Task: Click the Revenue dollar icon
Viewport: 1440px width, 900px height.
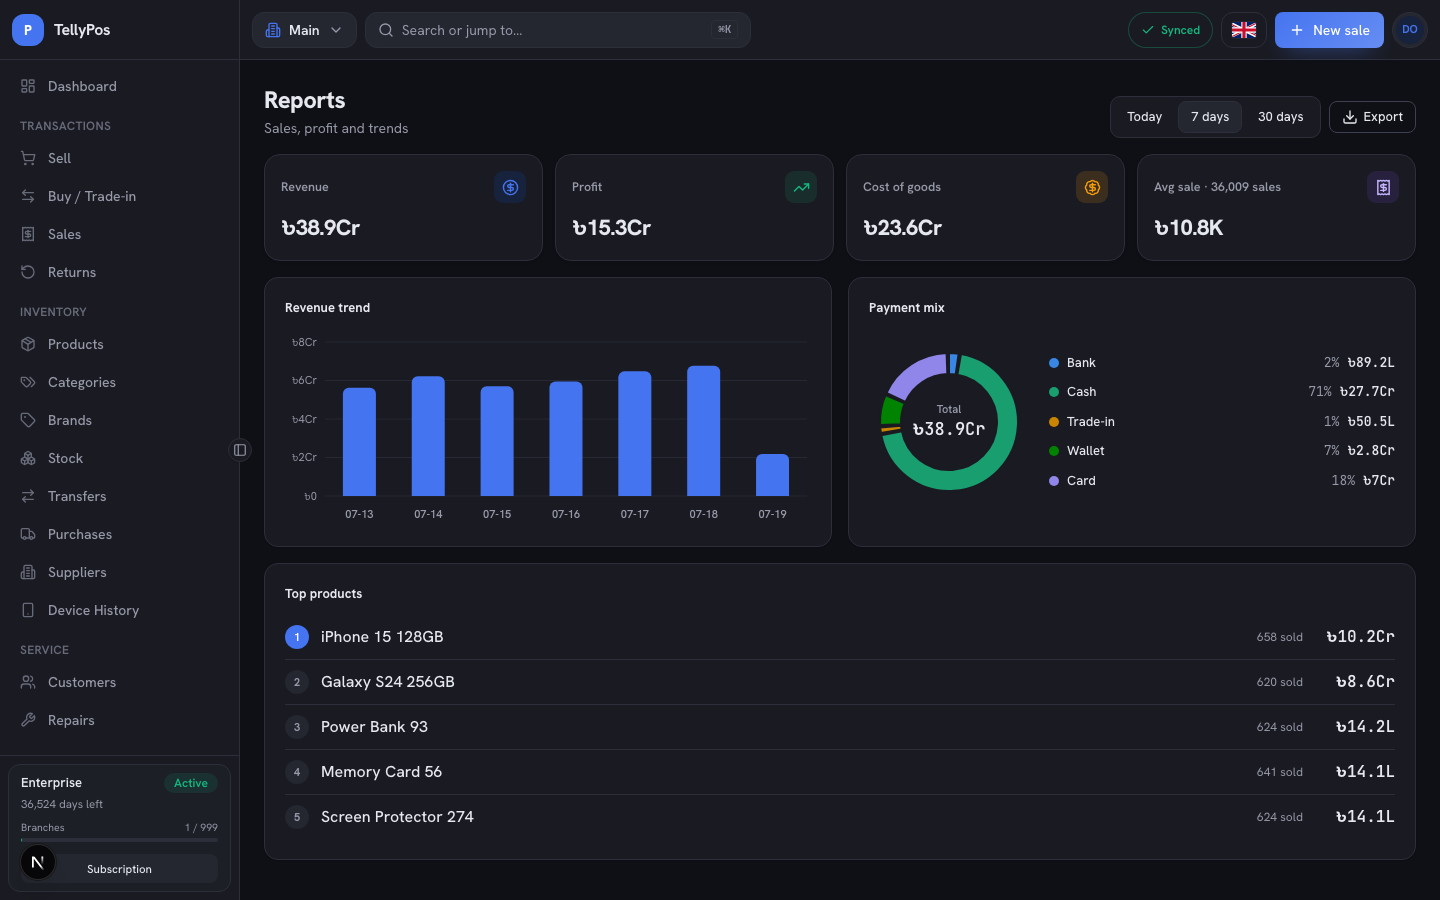Action: tap(510, 187)
